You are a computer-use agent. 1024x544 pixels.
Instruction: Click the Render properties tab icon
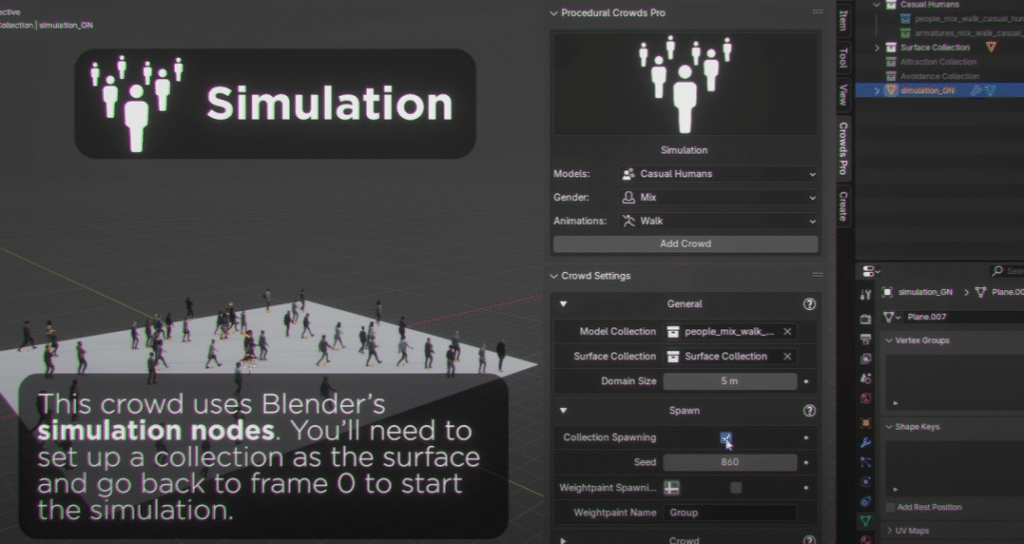866,319
